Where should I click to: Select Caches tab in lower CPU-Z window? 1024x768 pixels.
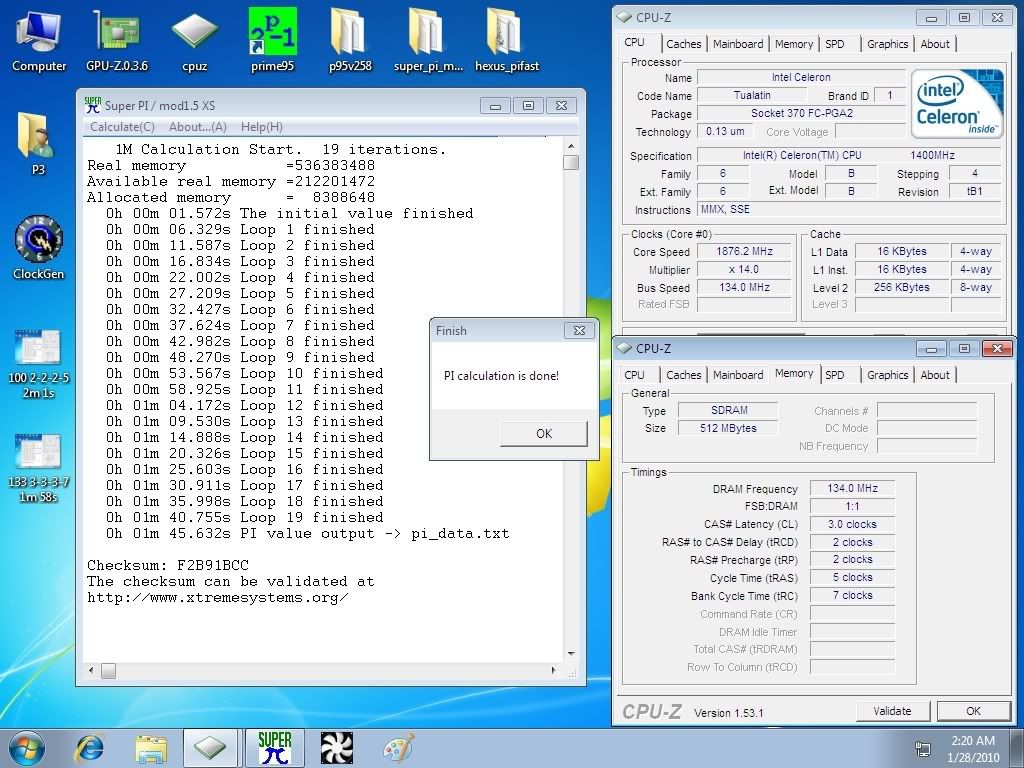tap(684, 375)
